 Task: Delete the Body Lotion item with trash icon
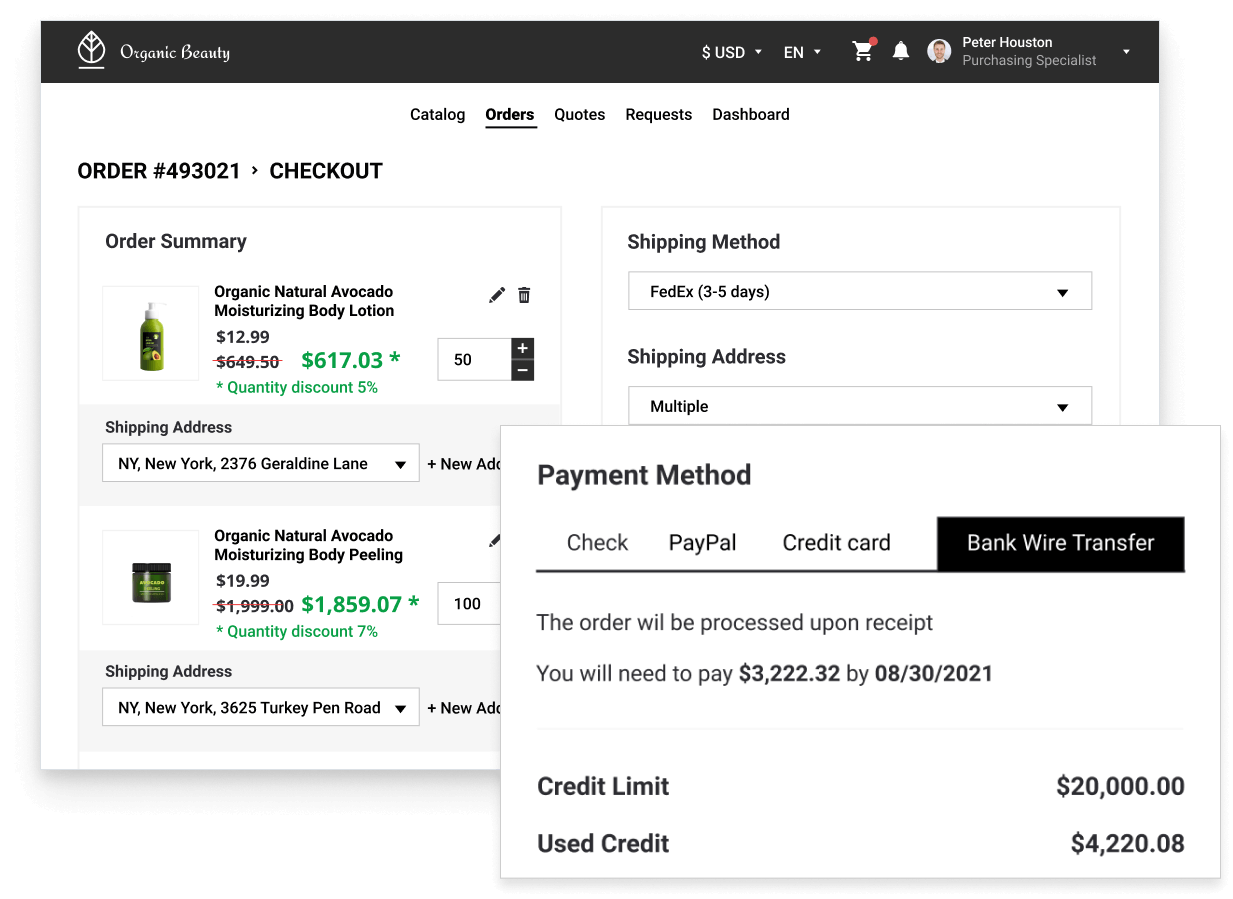[x=524, y=295]
